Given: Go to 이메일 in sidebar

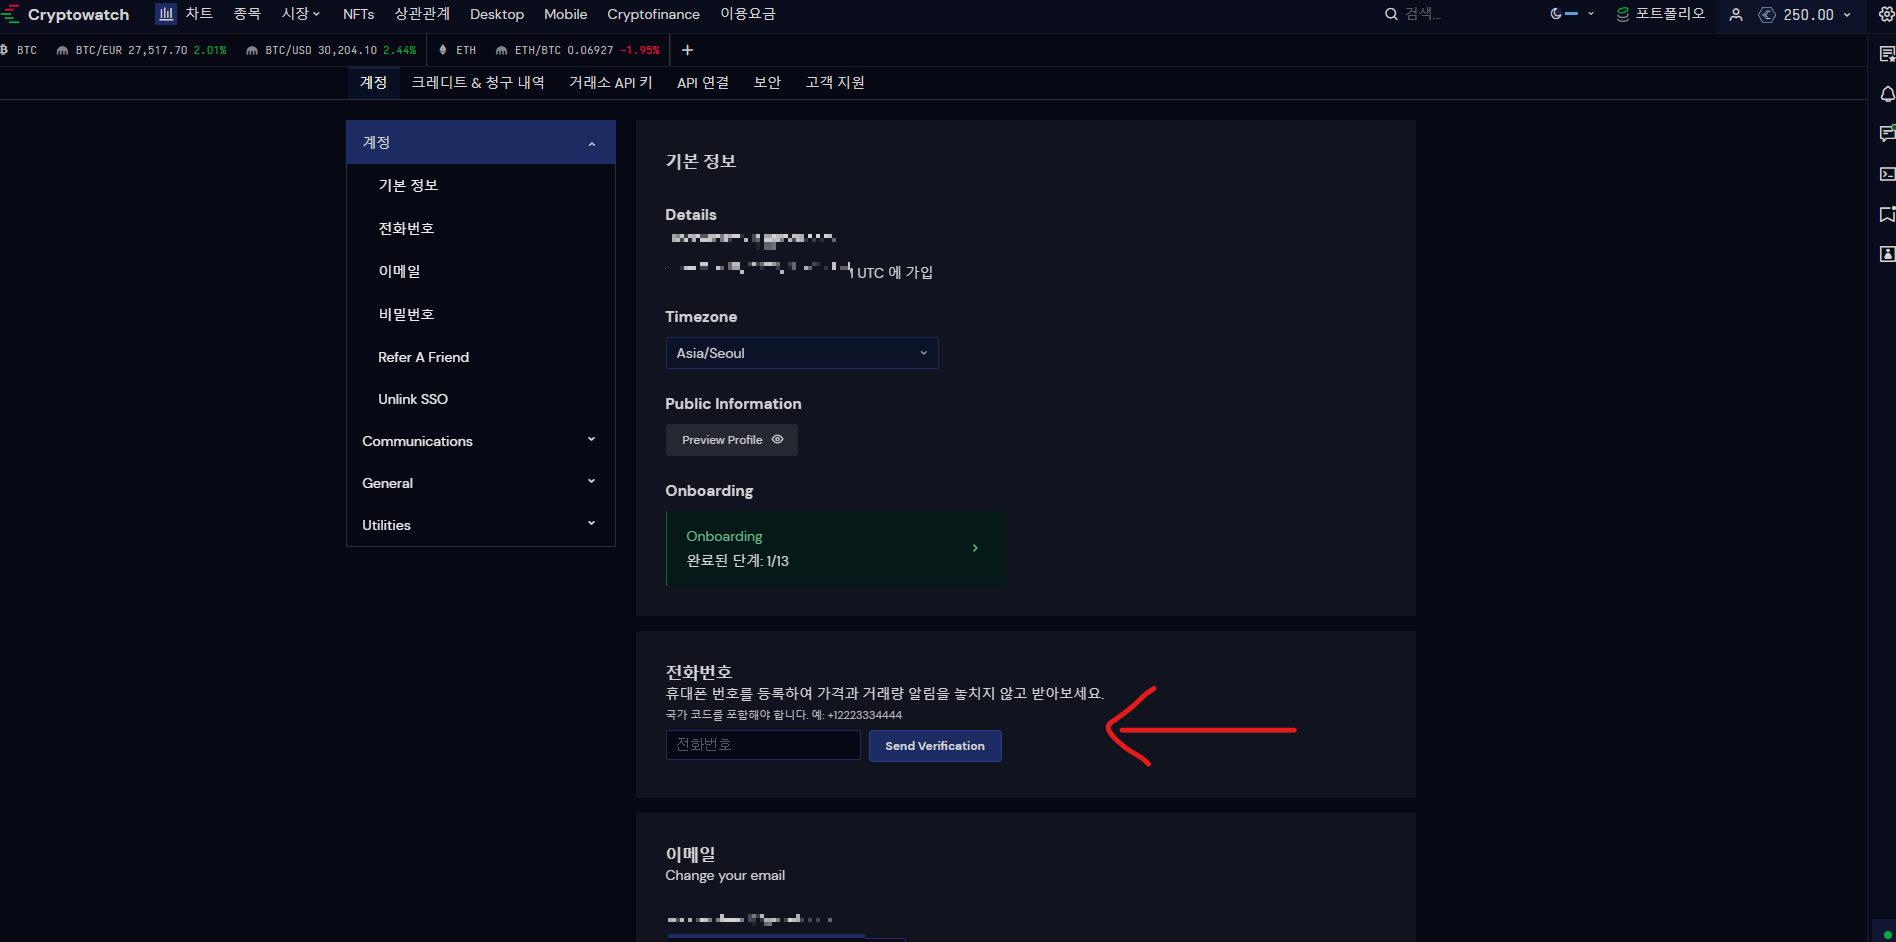Looking at the screenshot, I should (x=399, y=272).
